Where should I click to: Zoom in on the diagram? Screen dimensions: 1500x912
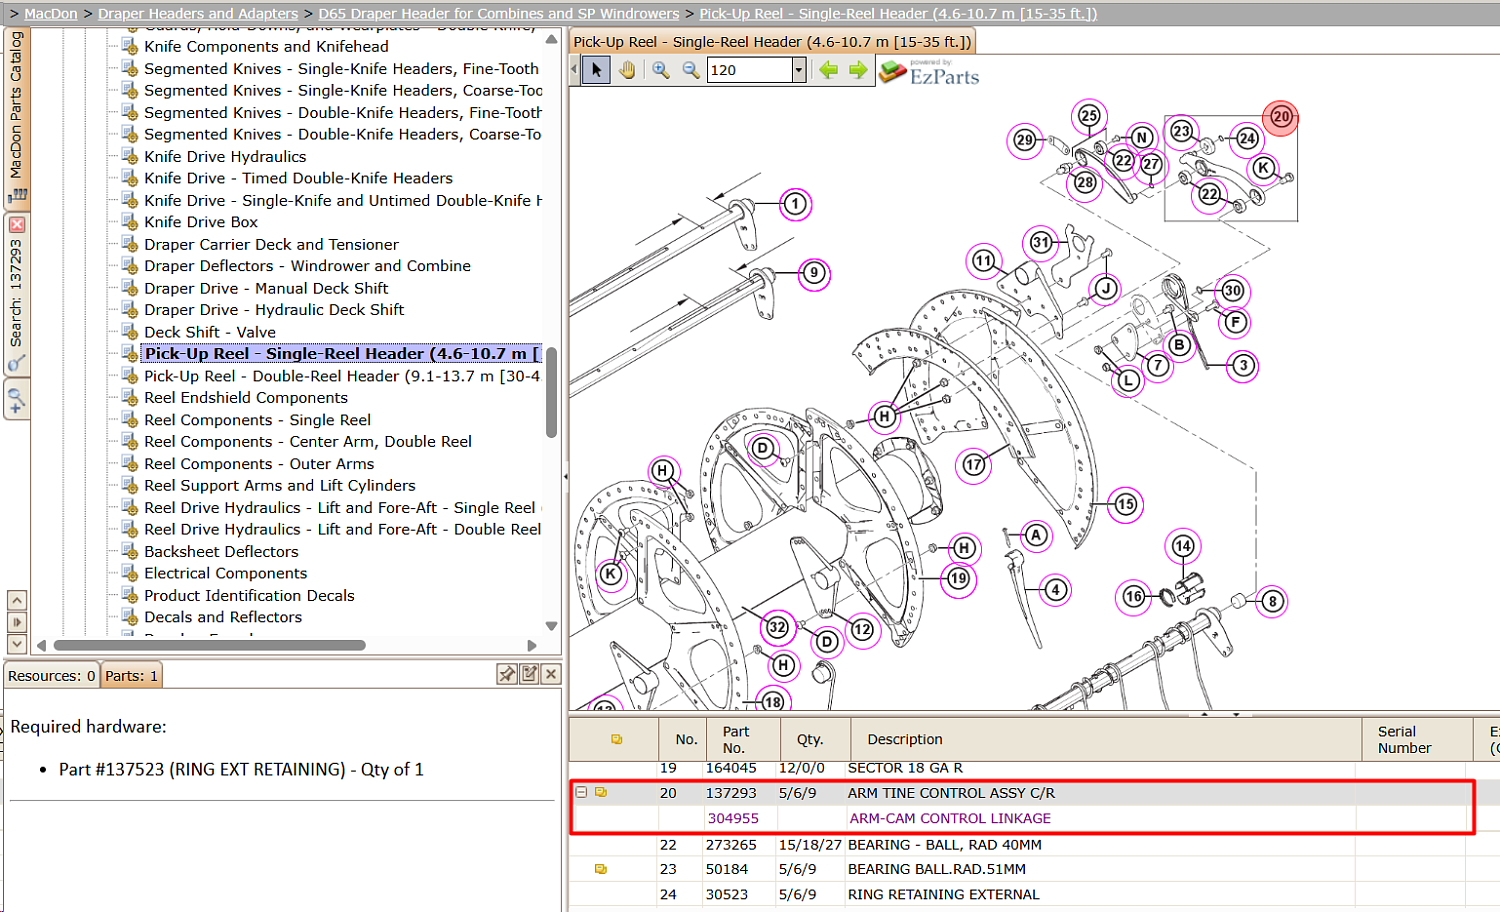pyautogui.click(x=661, y=70)
